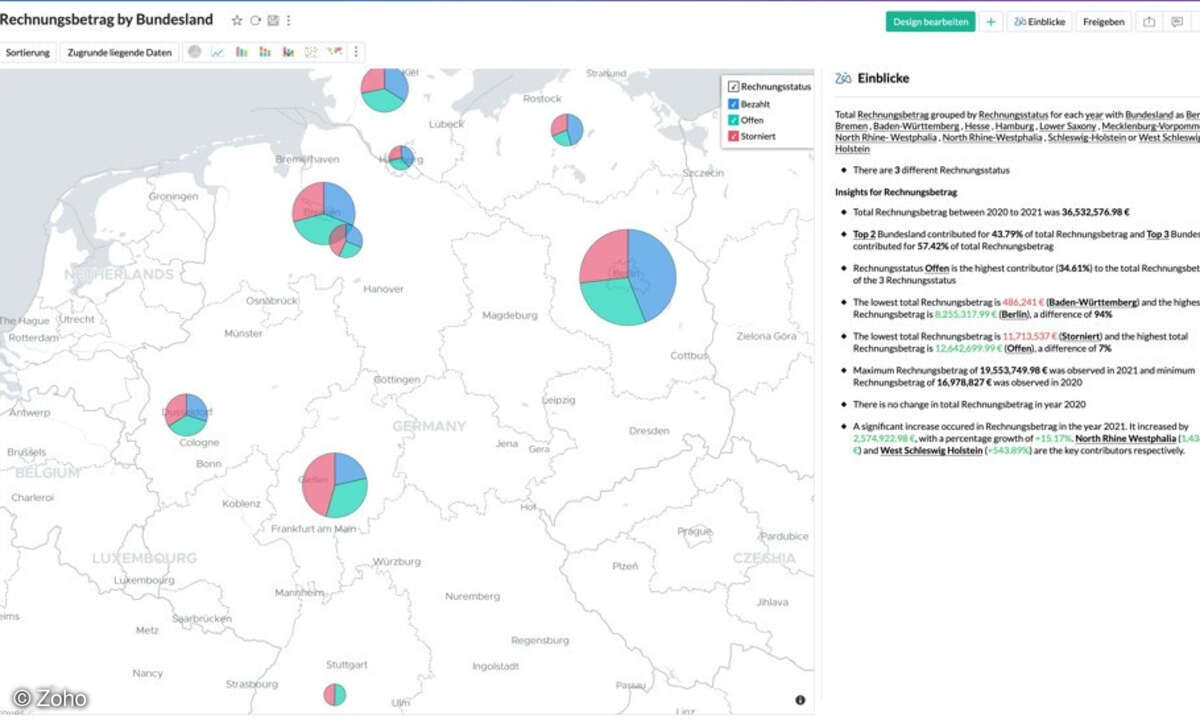Click the growth value '+15.17%'
The image size is (1200, 720).
coord(1053,438)
